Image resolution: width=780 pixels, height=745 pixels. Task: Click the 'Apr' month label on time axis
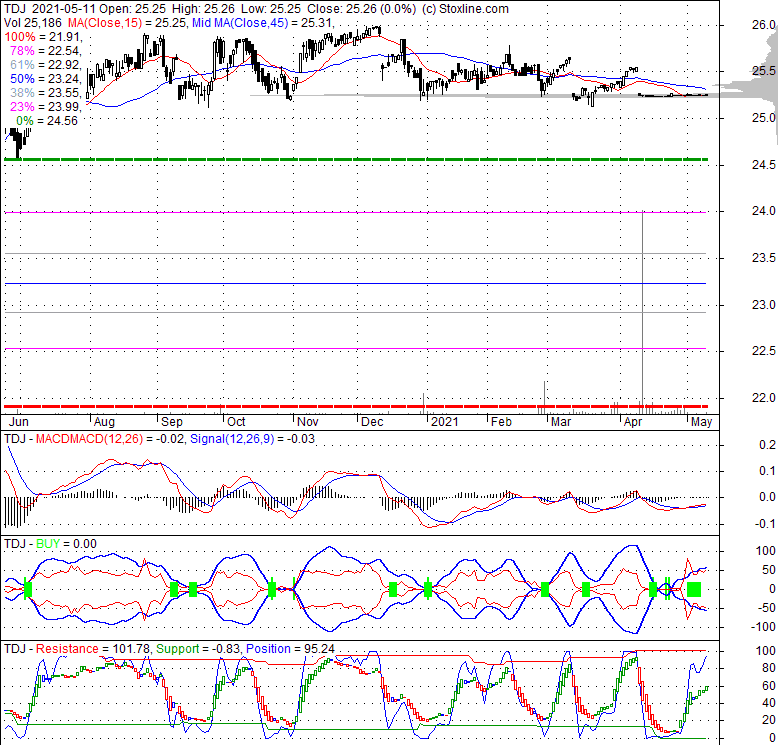[633, 422]
